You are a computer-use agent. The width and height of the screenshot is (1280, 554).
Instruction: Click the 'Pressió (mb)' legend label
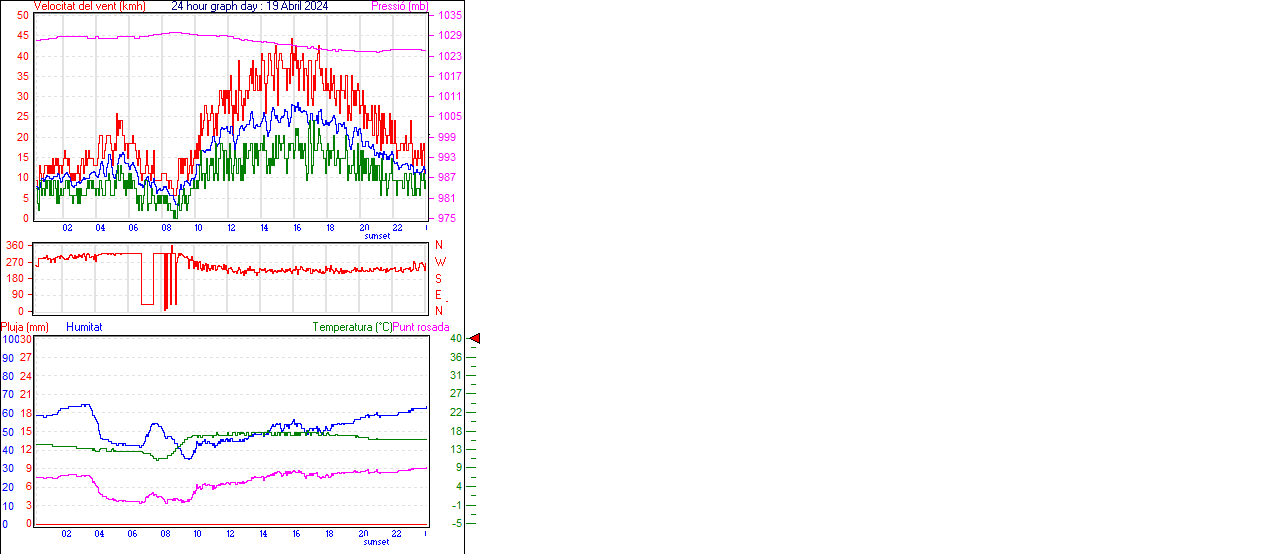point(398,6)
